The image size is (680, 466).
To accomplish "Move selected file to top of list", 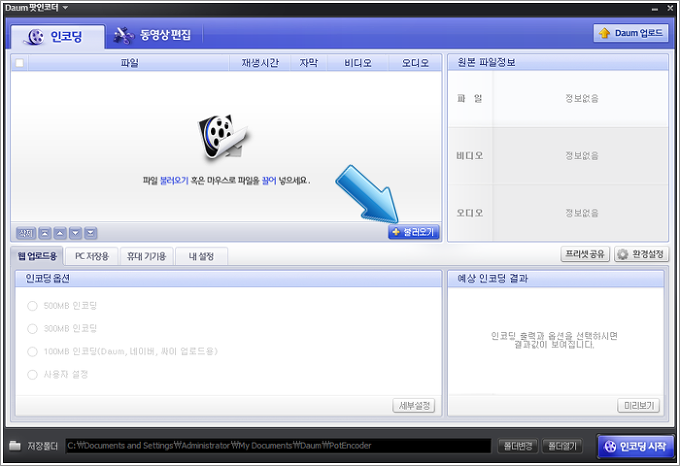I will coord(45,233).
